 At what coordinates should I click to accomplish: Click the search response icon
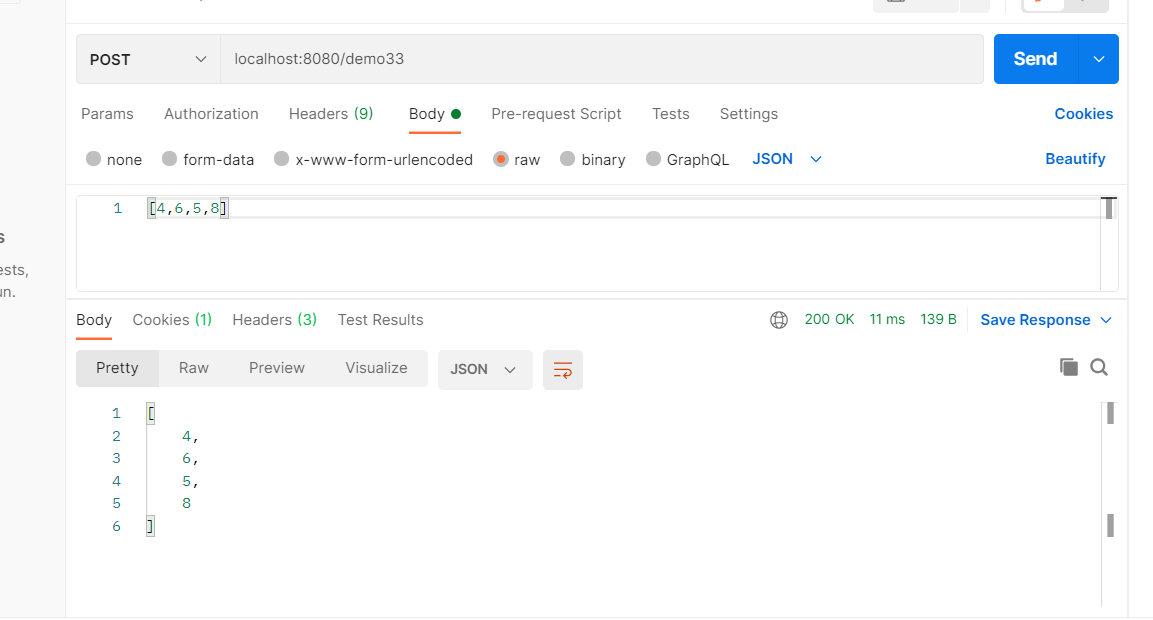[x=1099, y=367]
